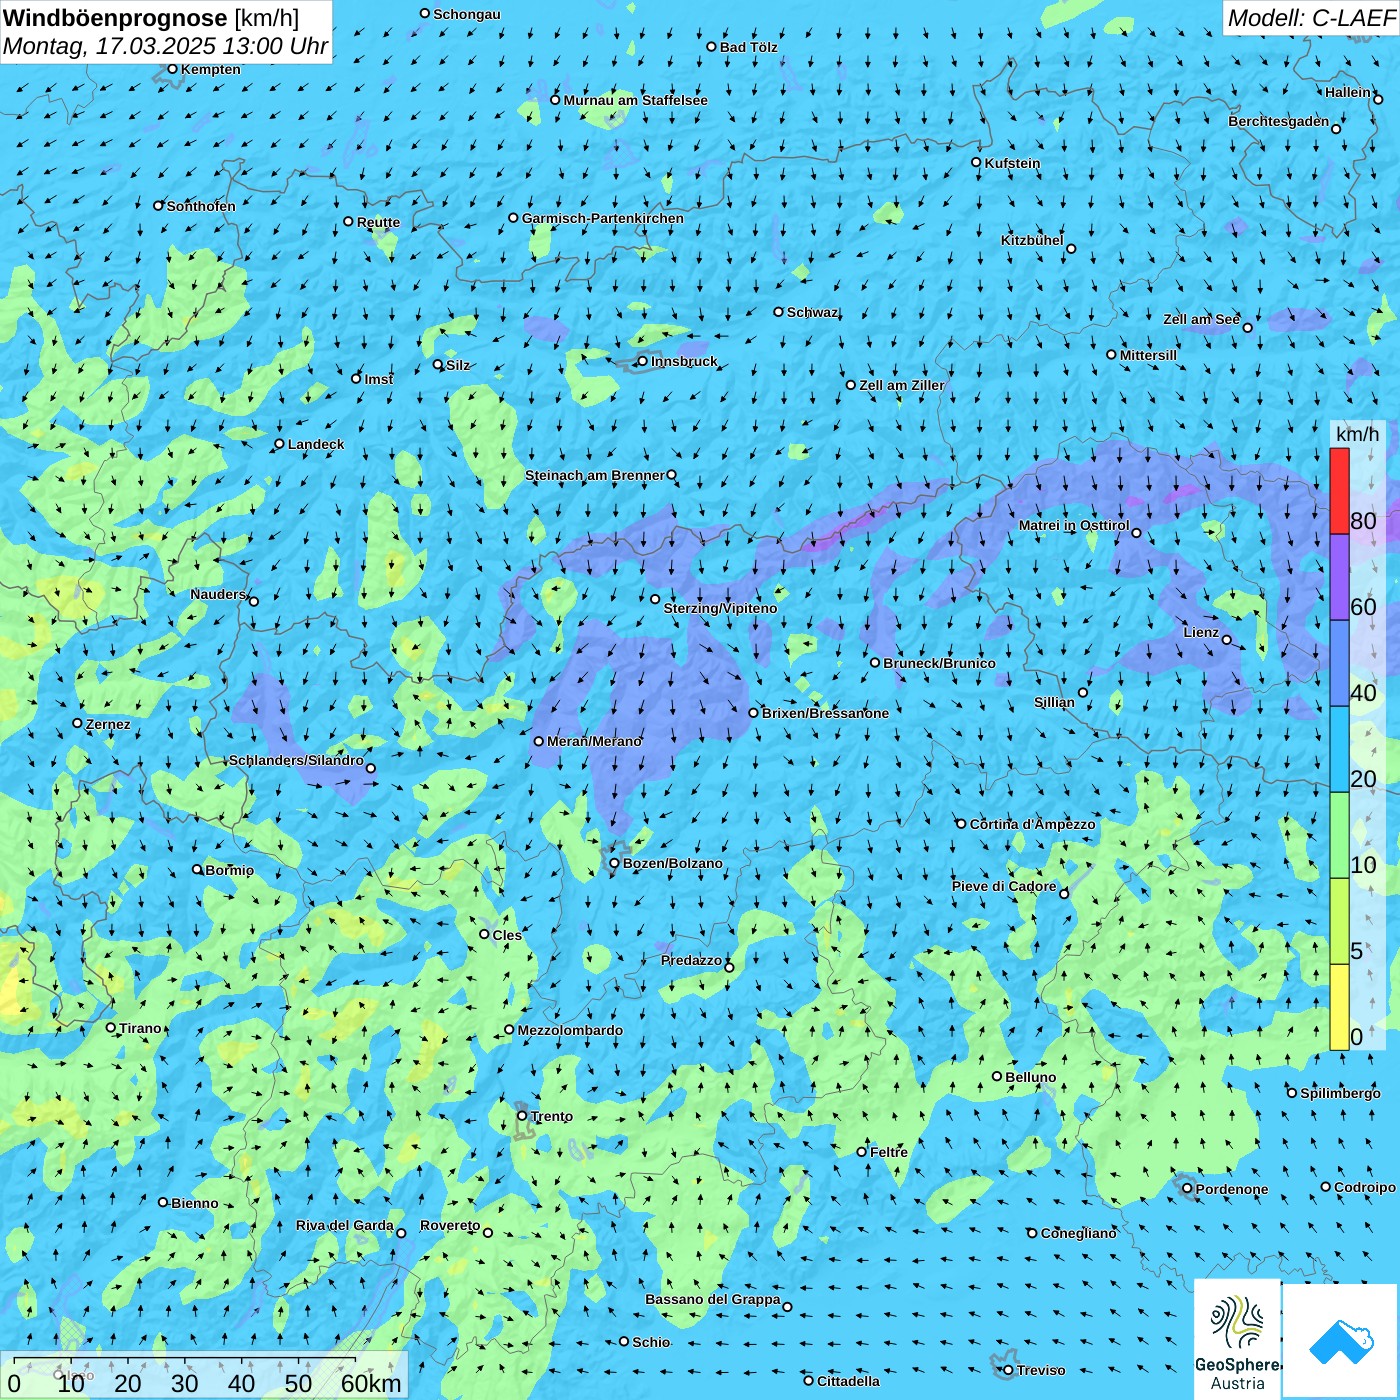Screen dimensions: 1400x1400
Task: Click the Brixen/Bressanone label
Action: pyautogui.click(x=825, y=713)
